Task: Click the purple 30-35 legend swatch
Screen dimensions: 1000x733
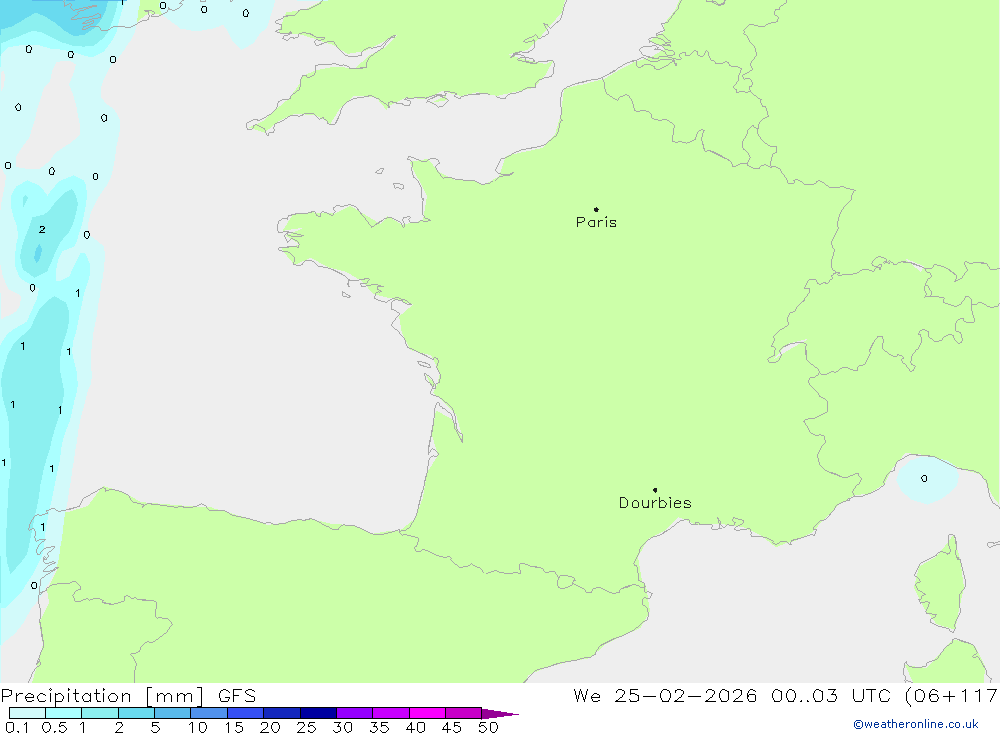Action: tap(354, 713)
